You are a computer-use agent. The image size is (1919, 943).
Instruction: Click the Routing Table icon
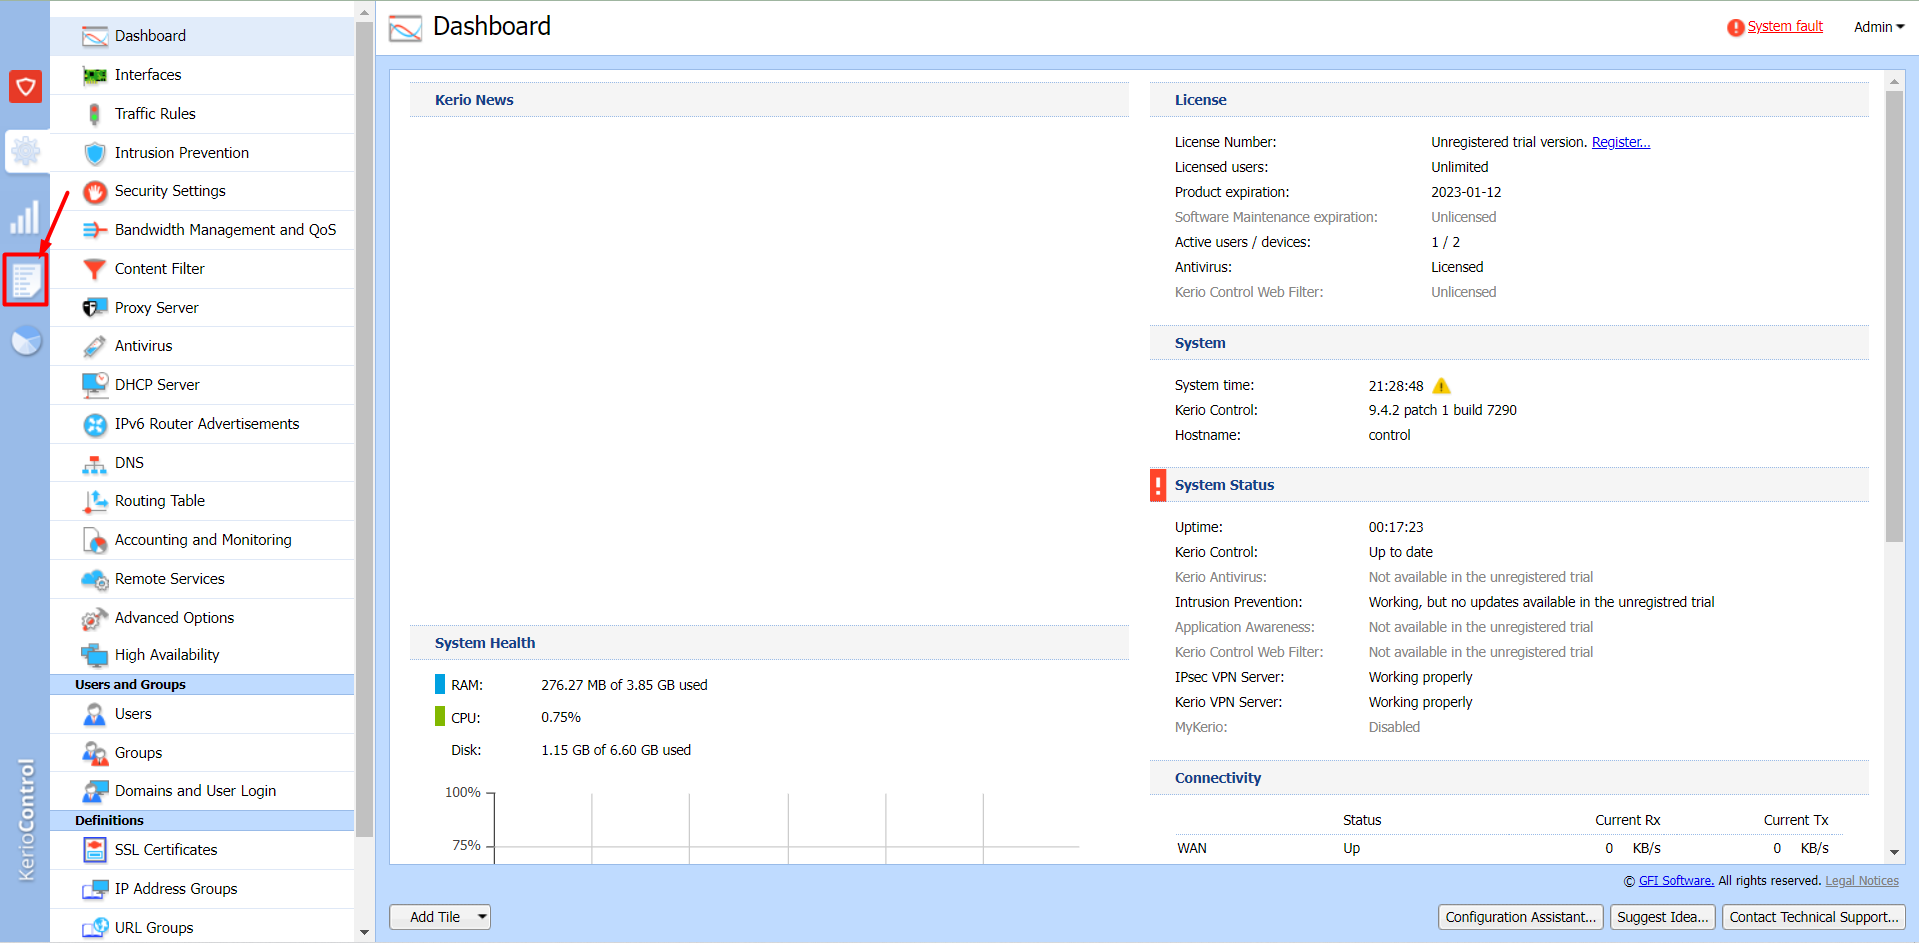pyautogui.click(x=95, y=501)
